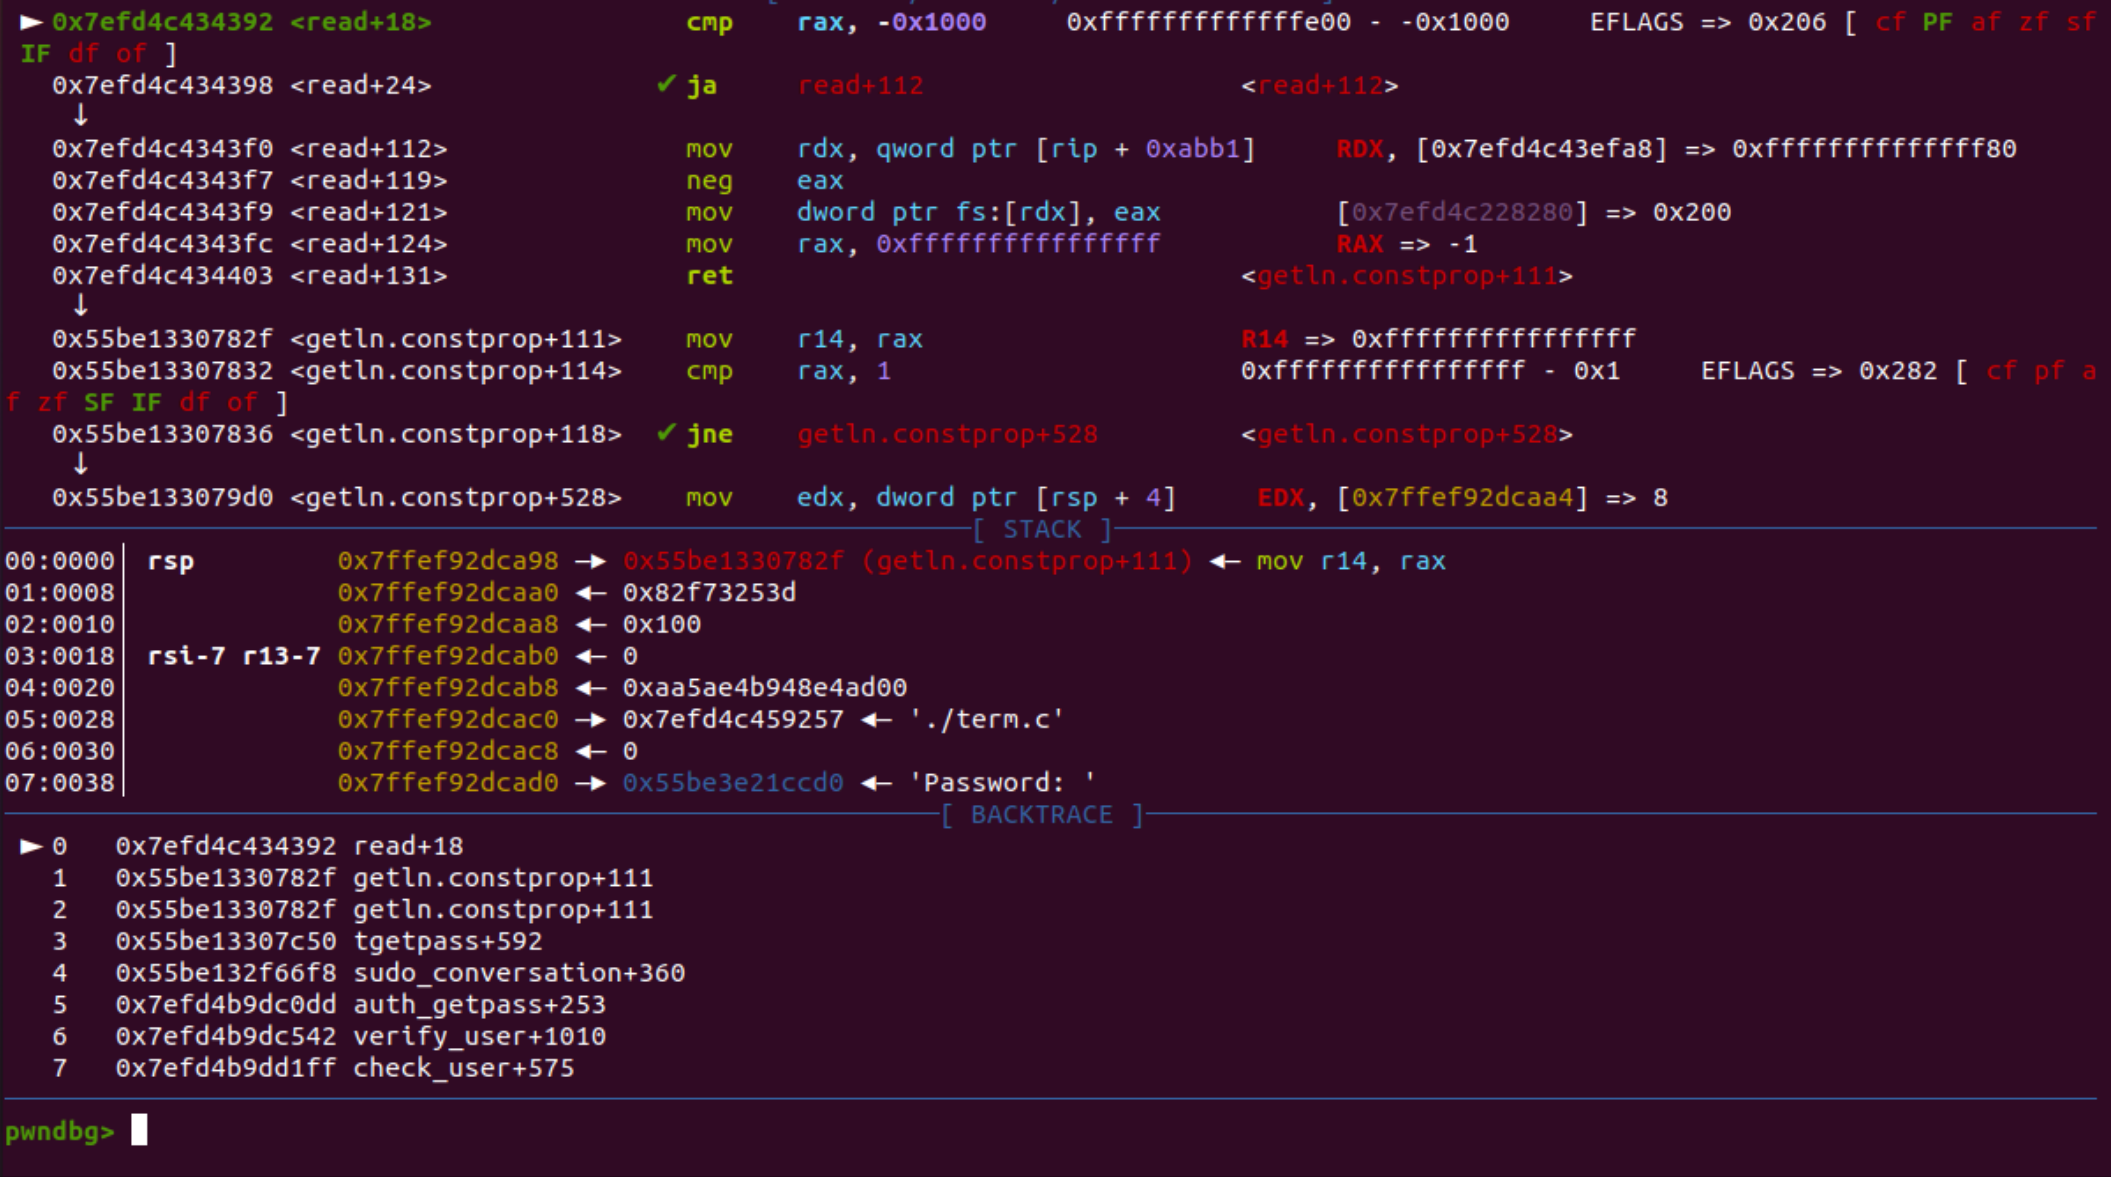Select the red read+112 jump target operand

(860, 86)
